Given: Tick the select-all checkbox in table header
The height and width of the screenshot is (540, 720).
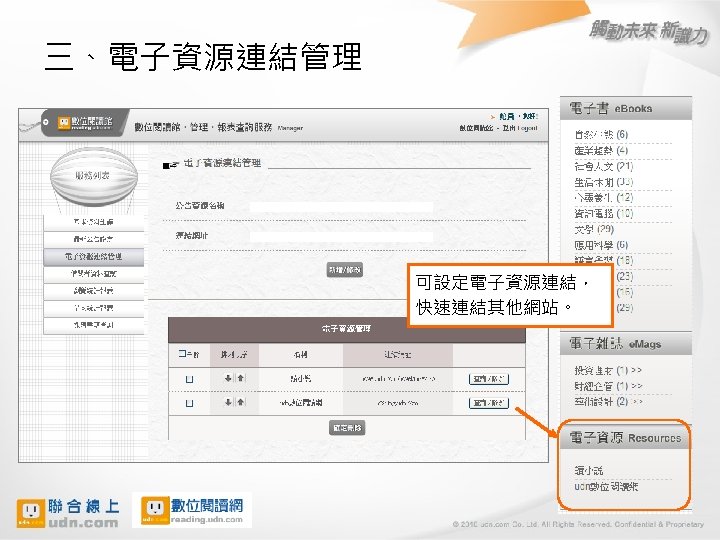Looking at the screenshot, I should click(184, 354).
